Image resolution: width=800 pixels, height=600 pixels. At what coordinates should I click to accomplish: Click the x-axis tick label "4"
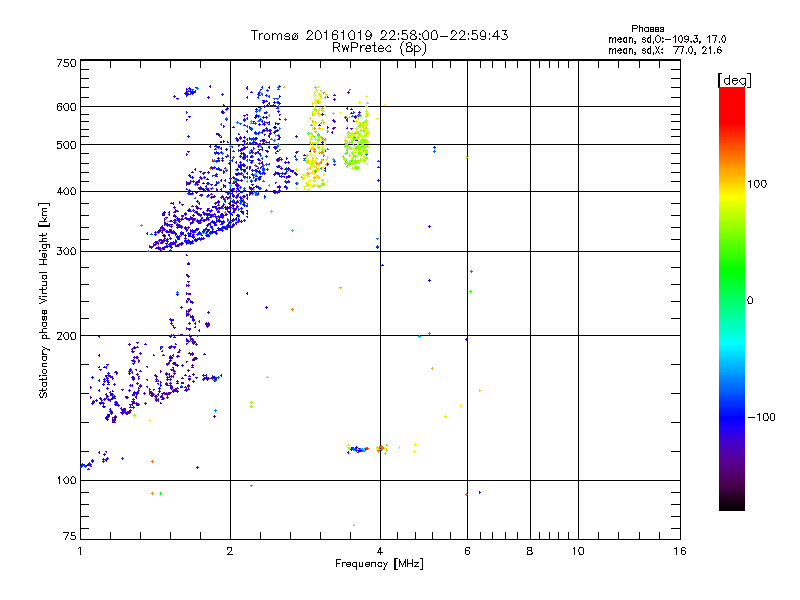tap(380, 551)
